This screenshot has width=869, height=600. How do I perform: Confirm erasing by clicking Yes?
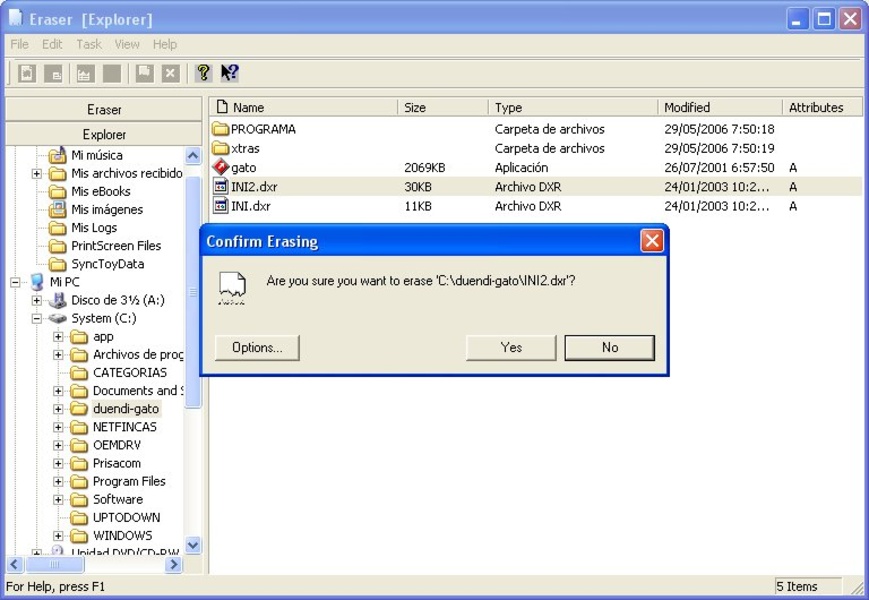511,347
